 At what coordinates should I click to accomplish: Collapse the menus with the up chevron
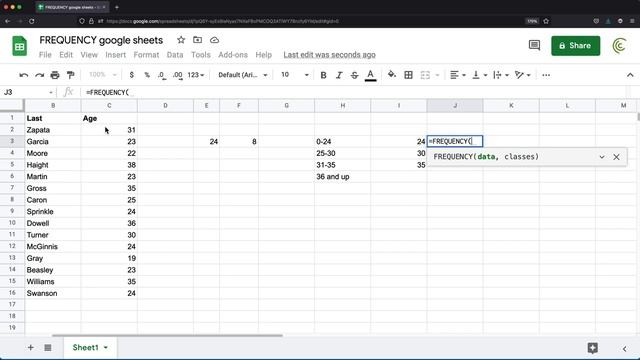click(630, 75)
